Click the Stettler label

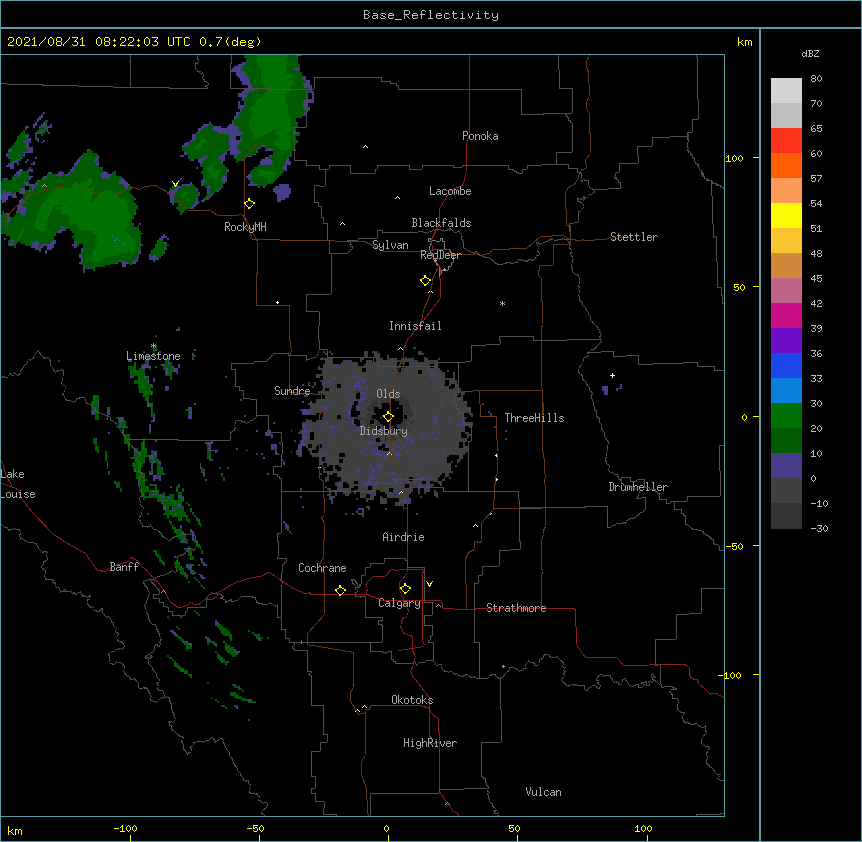634,237
